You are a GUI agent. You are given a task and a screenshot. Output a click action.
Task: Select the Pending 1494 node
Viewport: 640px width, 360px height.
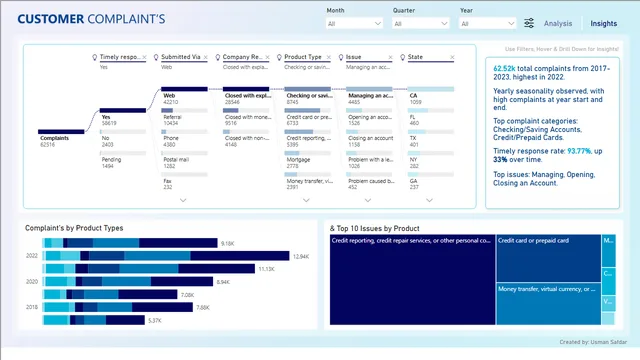[122, 160]
